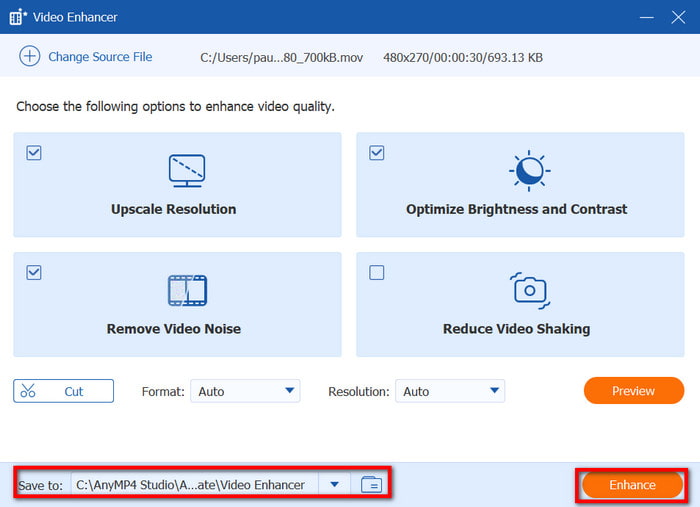Click the Video Enhancer app icon
Image resolution: width=700 pixels, height=507 pixels.
pos(18,17)
